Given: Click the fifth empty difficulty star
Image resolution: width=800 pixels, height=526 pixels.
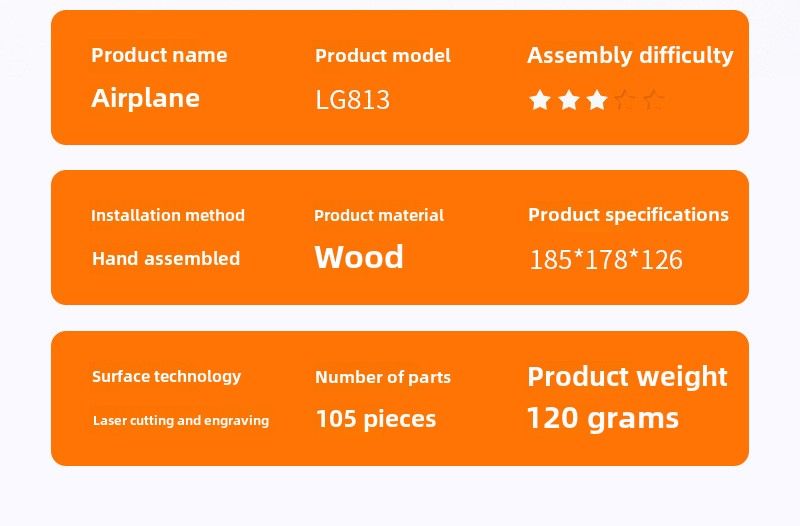Looking at the screenshot, I should (x=654, y=100).
